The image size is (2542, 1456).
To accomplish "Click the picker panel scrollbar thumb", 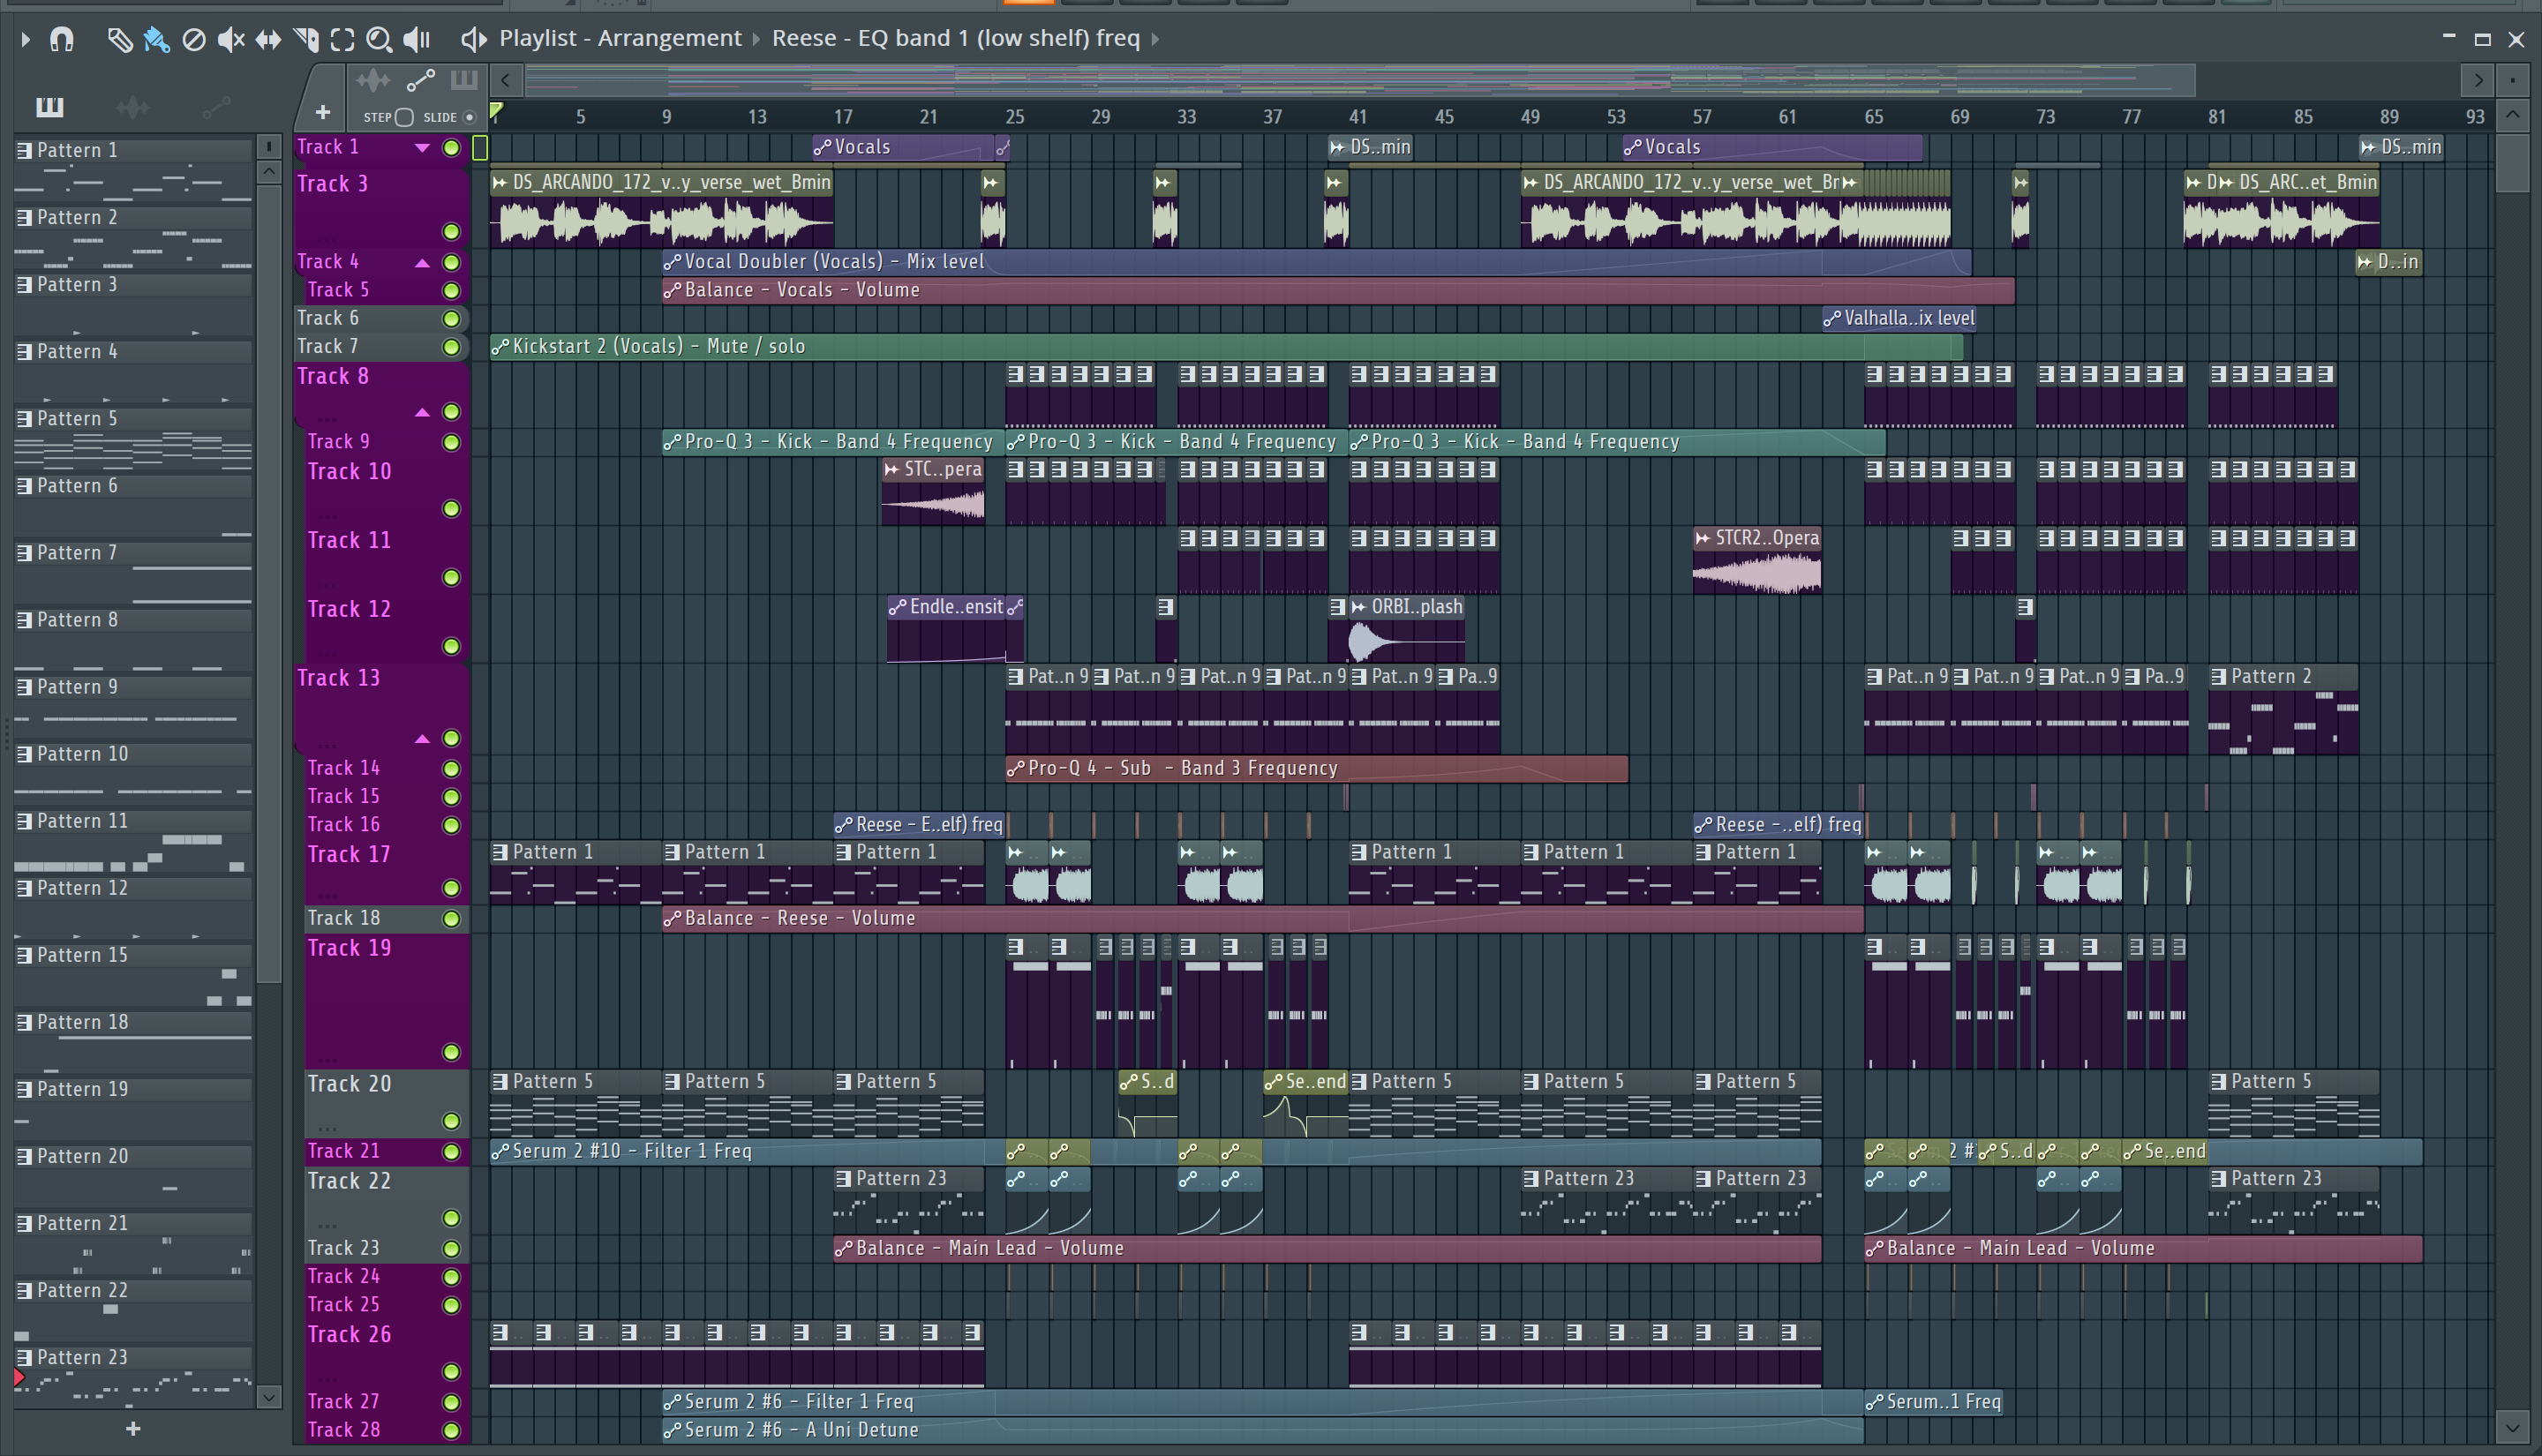I will click(x=269, y=582).
